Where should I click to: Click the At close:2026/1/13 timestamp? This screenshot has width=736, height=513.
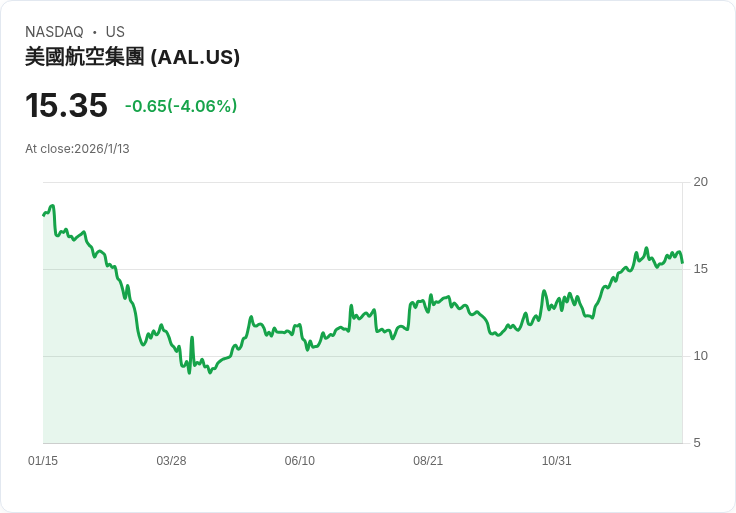pos(77,149)
